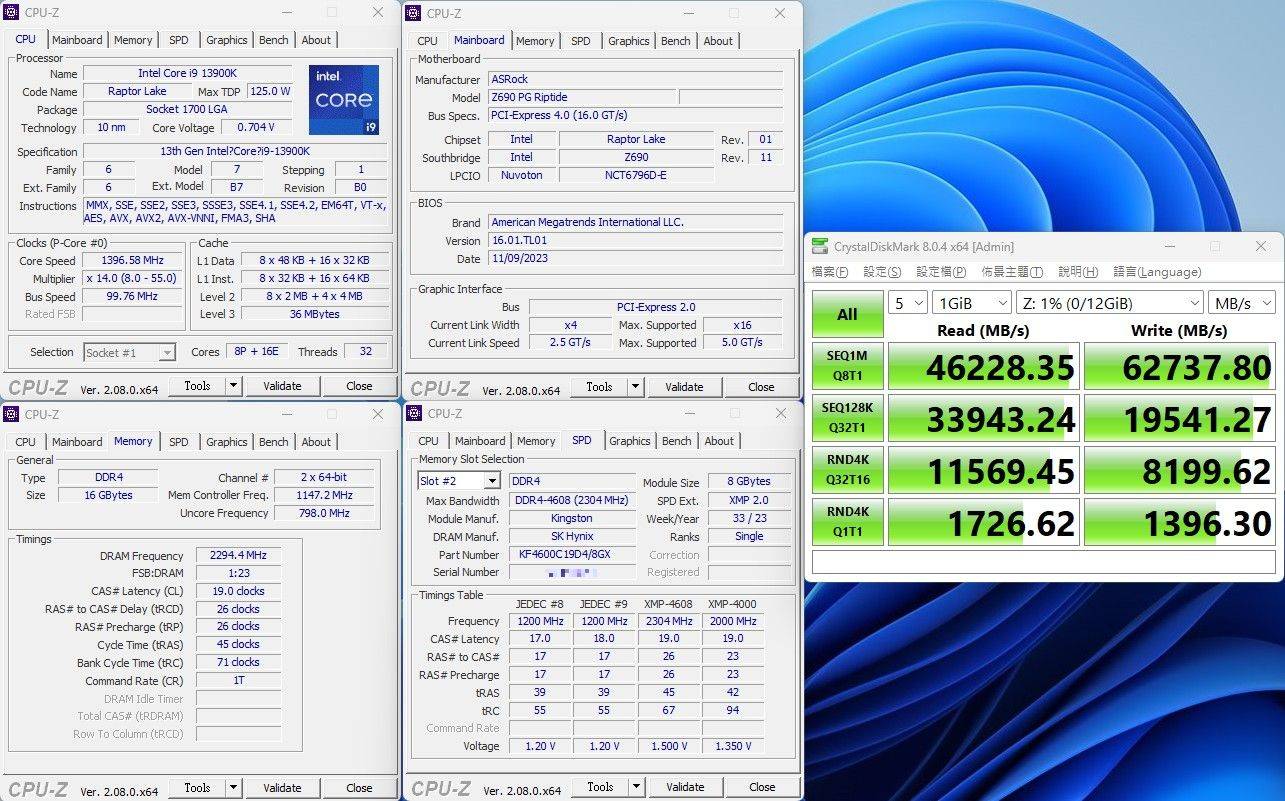Viewport: 1285px width, 801px height.
Task: Open test count dropdown showing 5
Action: (907, 303)
